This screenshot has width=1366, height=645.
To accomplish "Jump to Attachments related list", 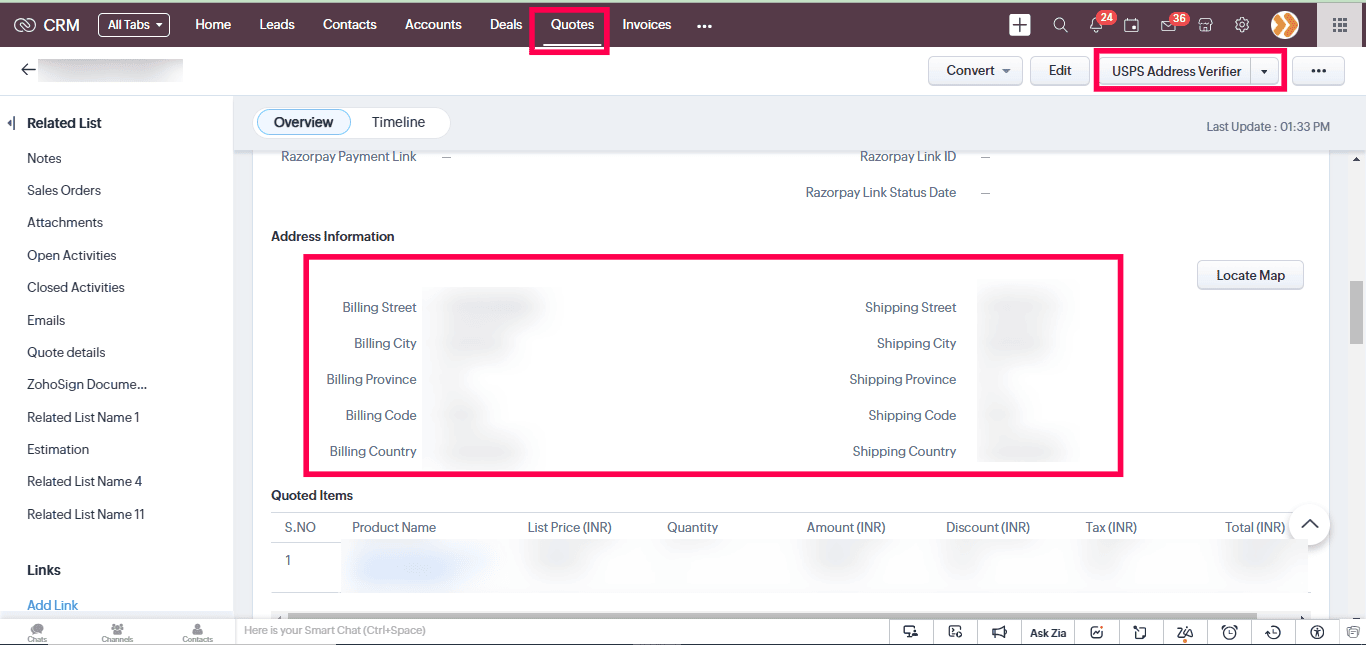I will 65,222.
